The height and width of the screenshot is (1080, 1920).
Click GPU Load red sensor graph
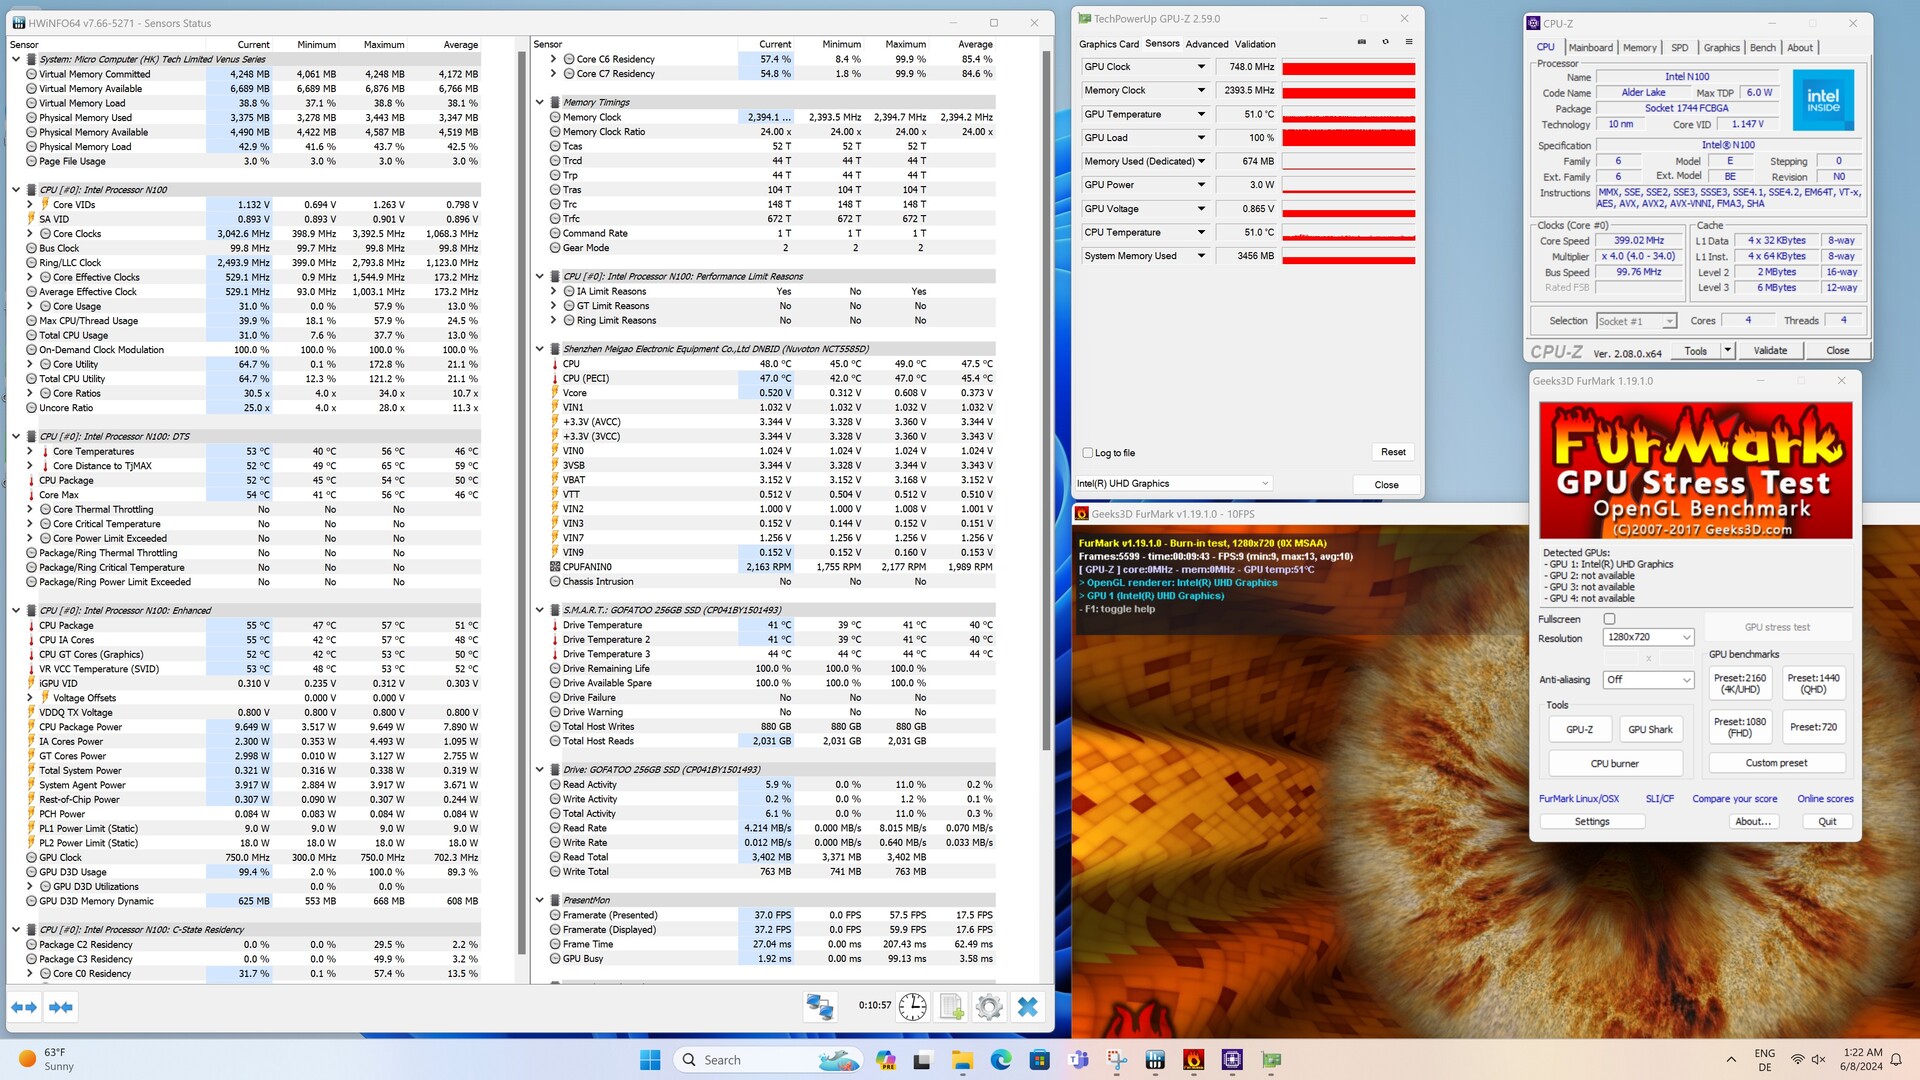point(1348,138)
